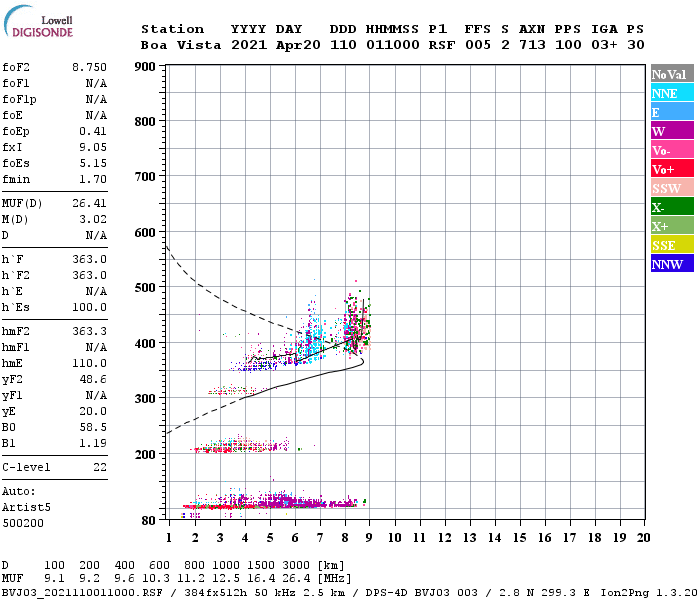Click the 011000 time value in header
700x600 pixels.
point(392,45)
